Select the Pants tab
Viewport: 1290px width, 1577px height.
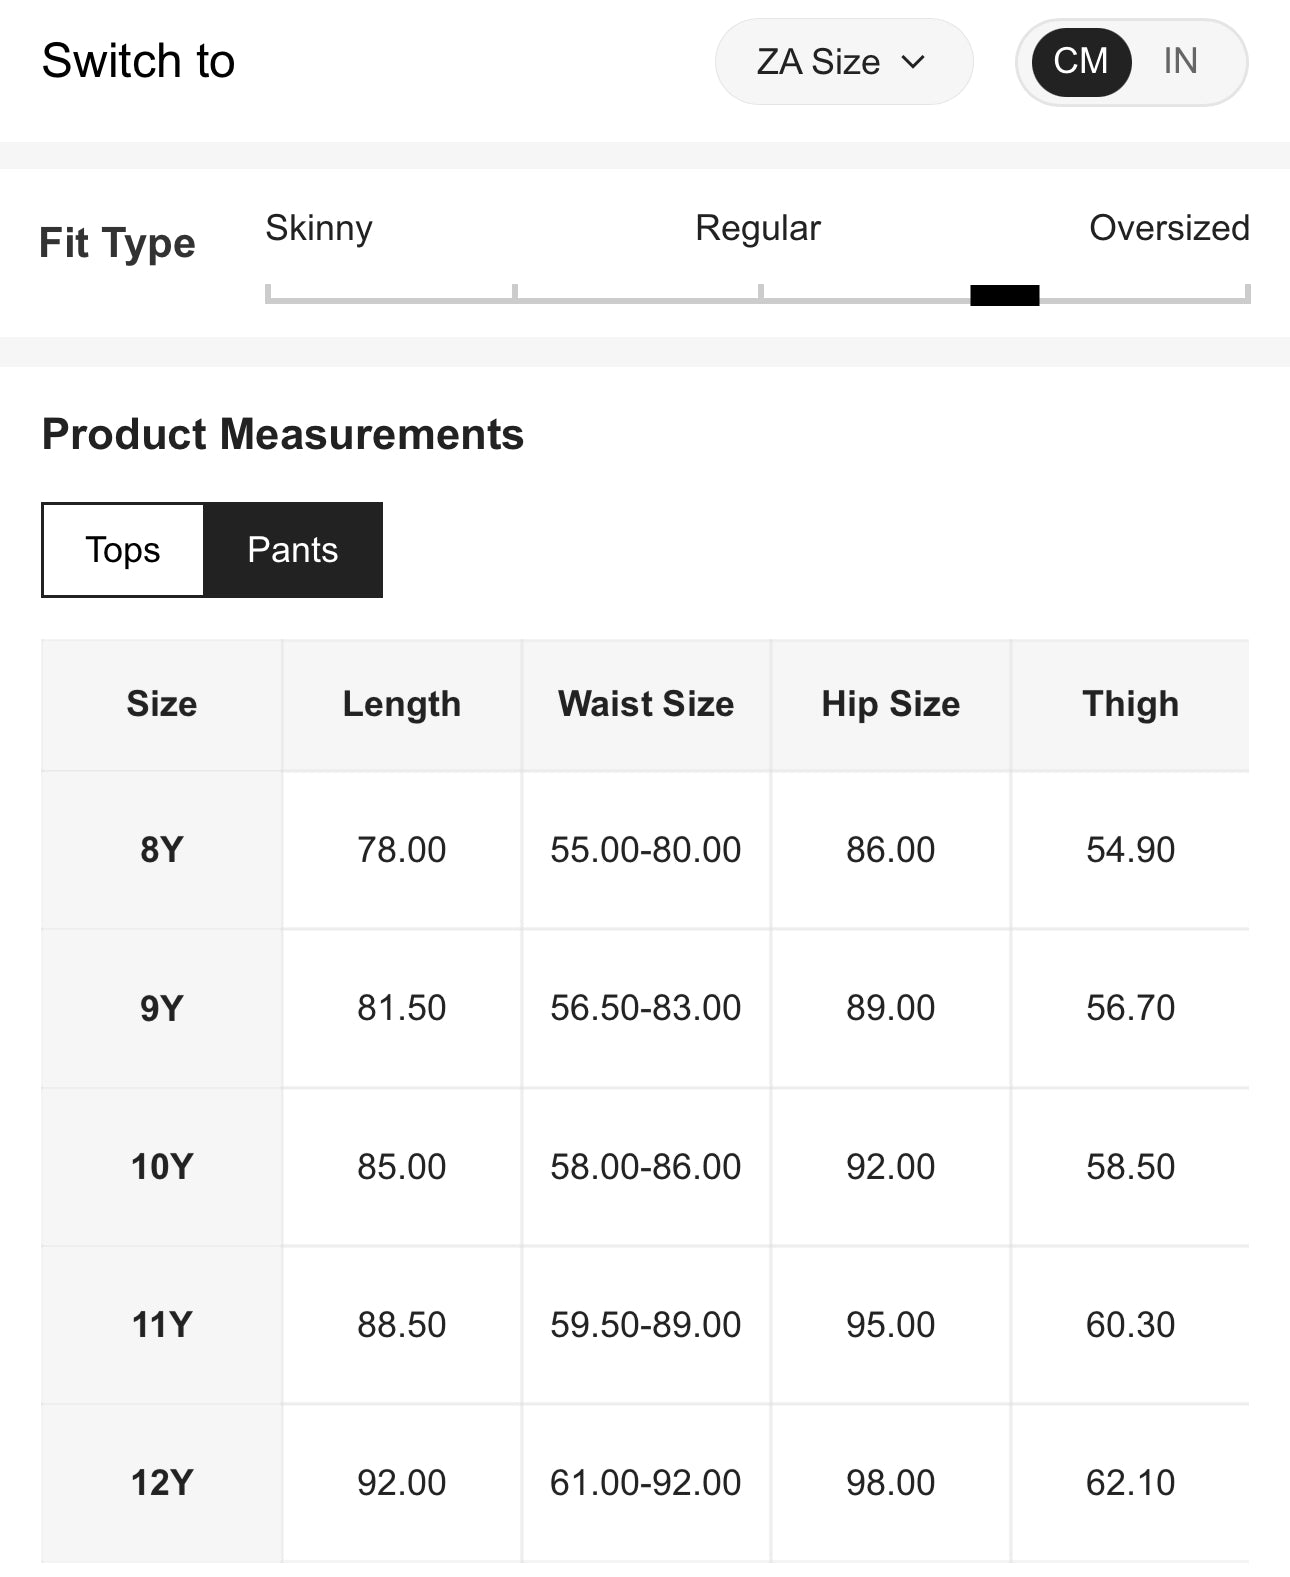[292, 550]
